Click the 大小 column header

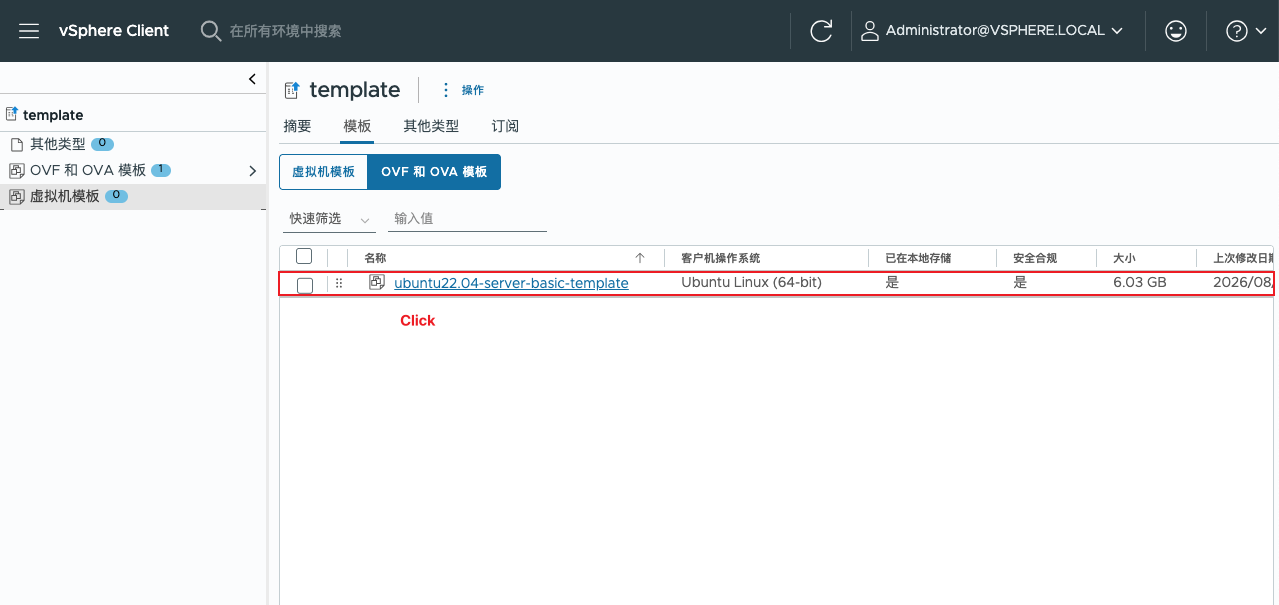point(1124,258)
